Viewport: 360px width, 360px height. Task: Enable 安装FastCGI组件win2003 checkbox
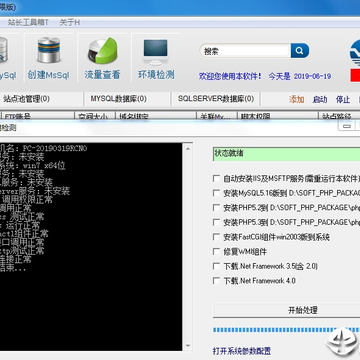pyautogui.click(x=216, y=237)
